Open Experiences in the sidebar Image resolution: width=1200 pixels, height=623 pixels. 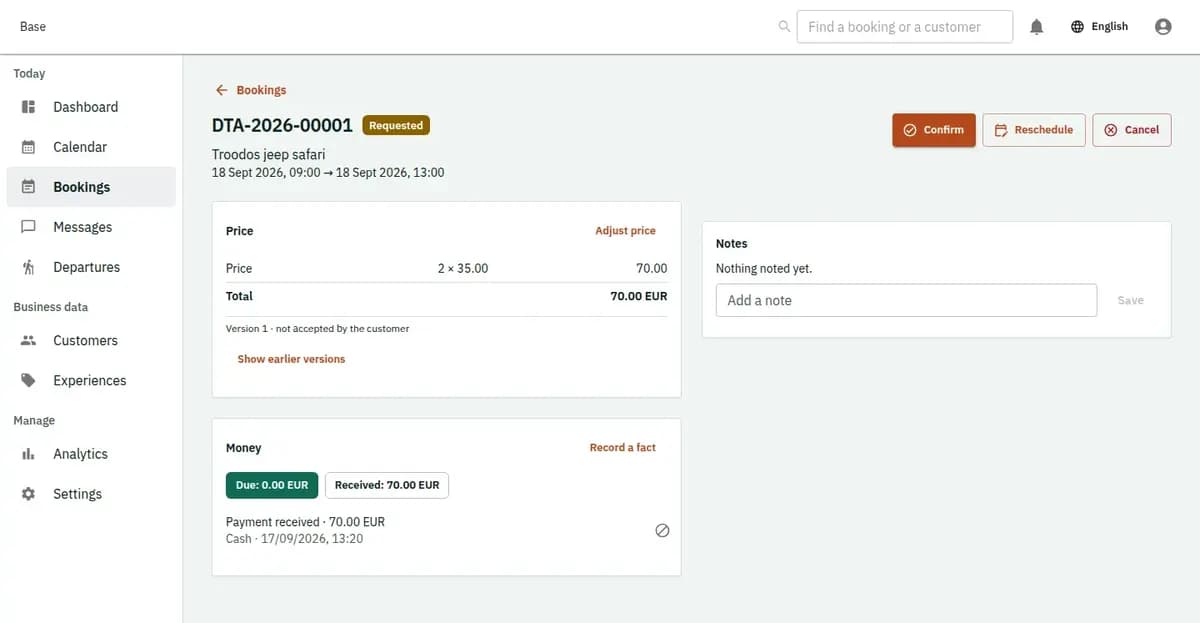coord(90,380)
